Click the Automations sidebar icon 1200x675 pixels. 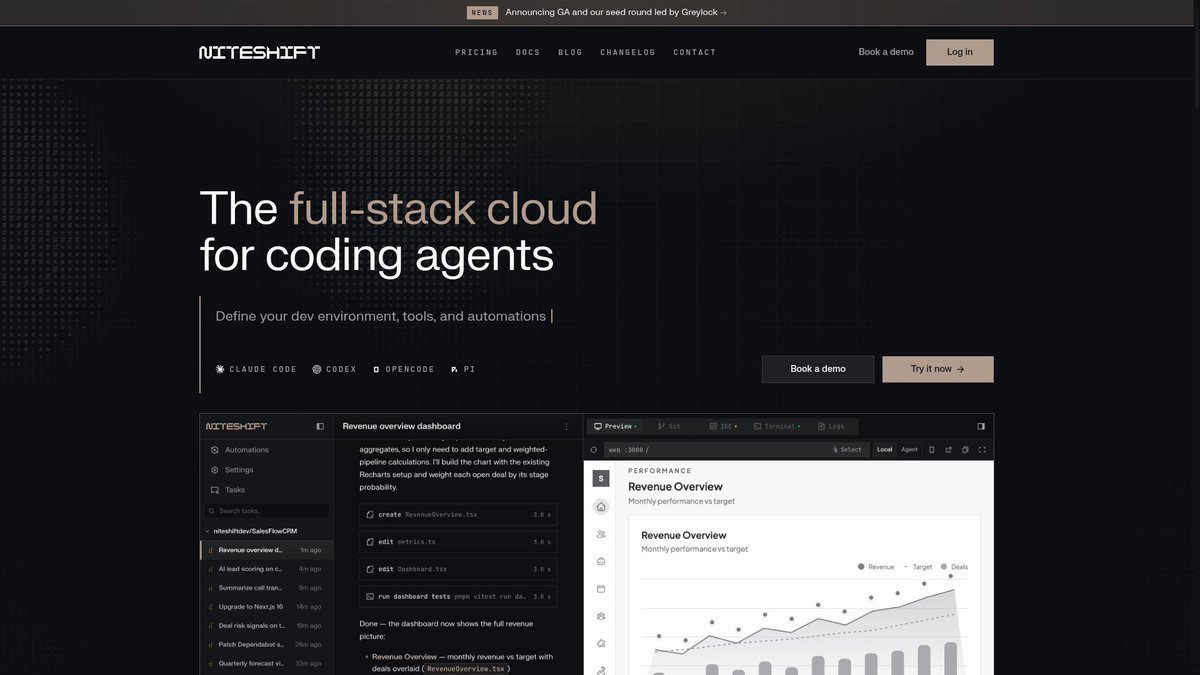(214, 450)
